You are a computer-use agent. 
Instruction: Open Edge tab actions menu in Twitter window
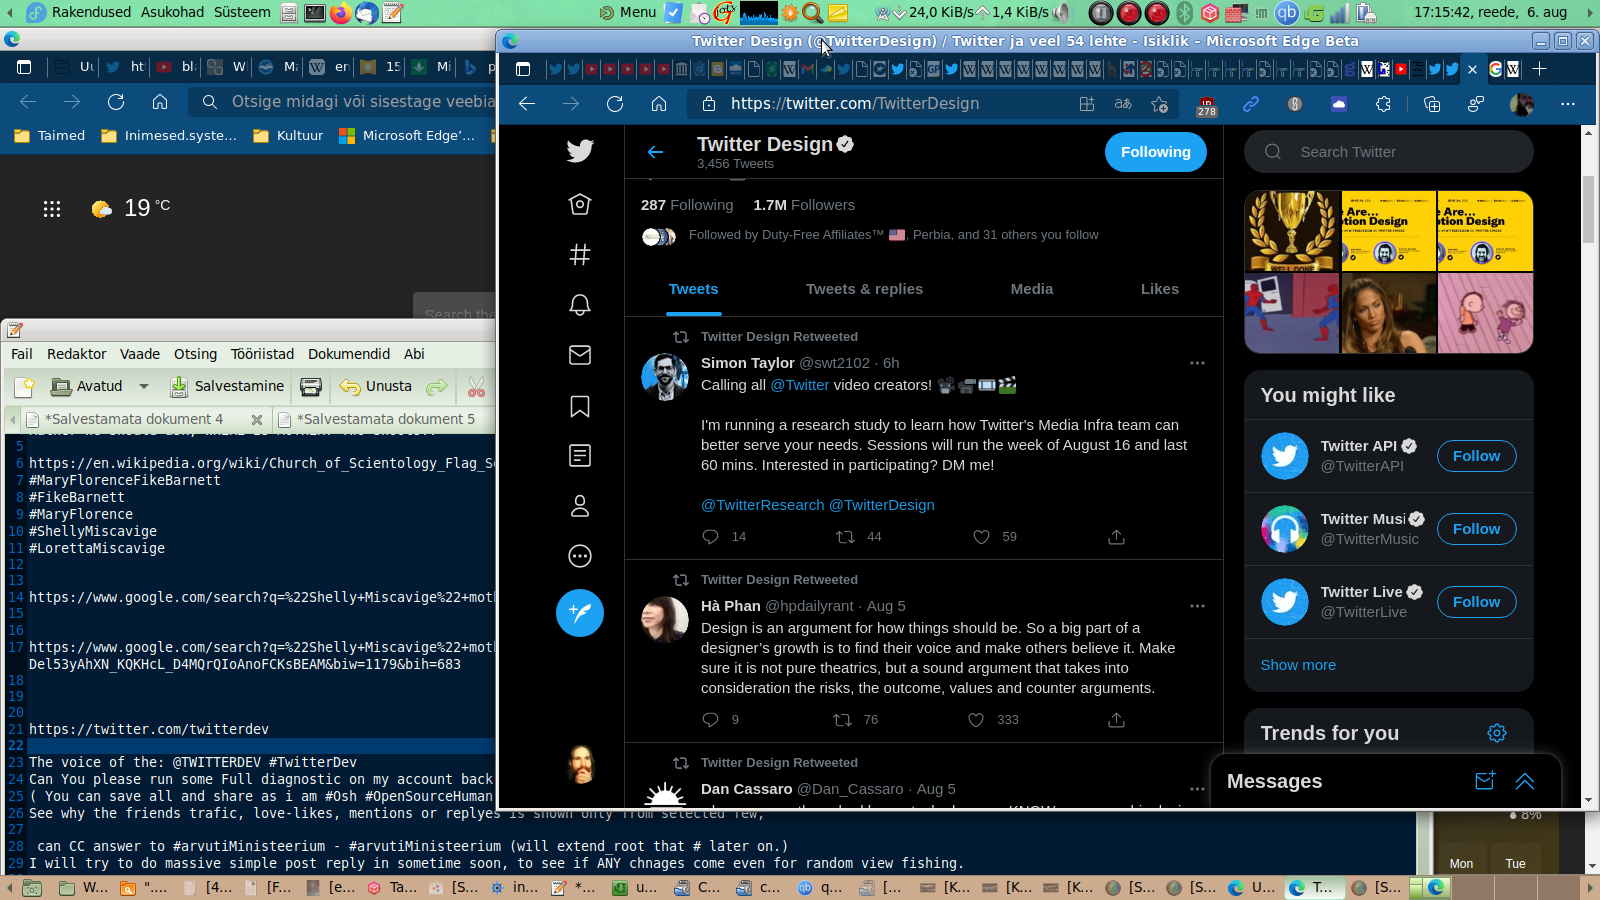click(522, 69)
